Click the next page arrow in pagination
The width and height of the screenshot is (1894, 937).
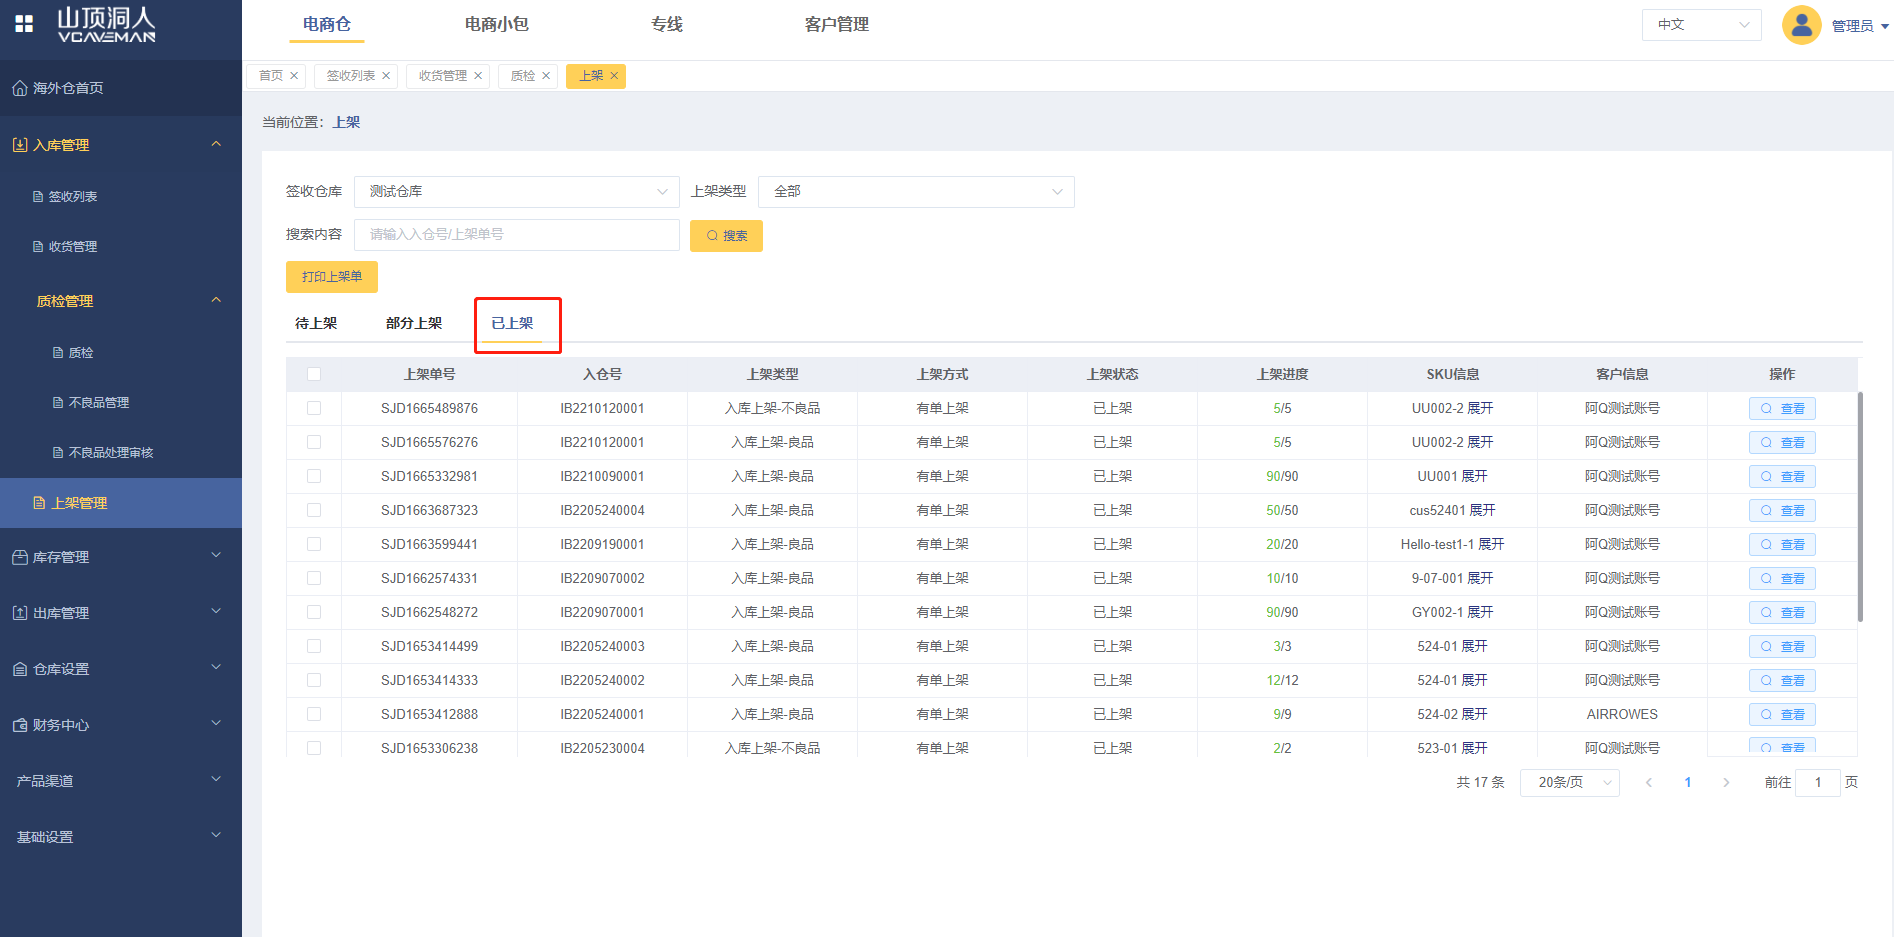coord(1726,782)
